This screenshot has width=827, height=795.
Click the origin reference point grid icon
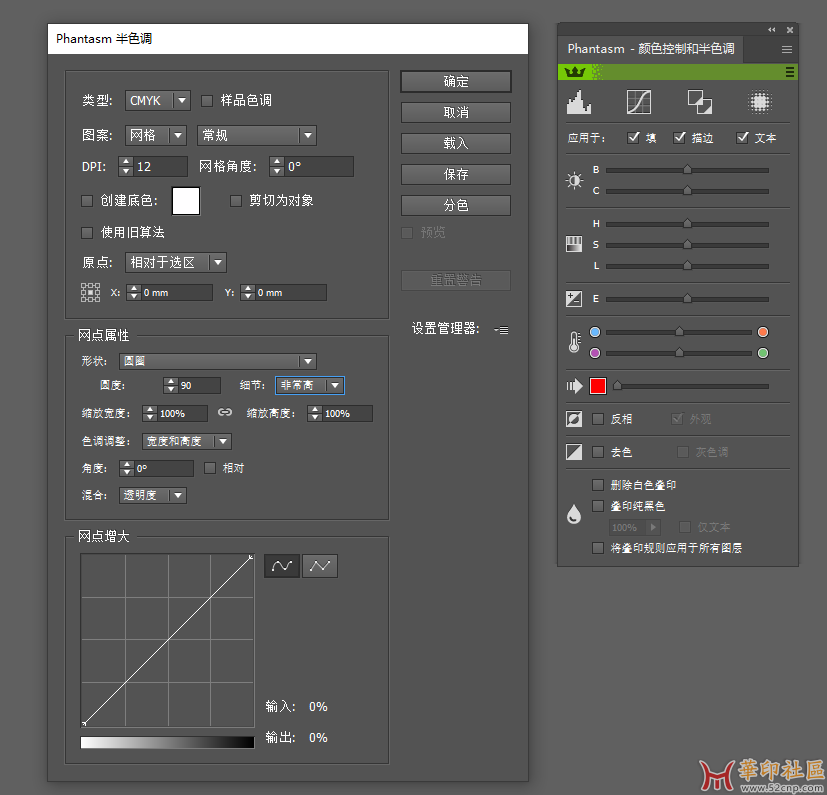click(90, 292)
